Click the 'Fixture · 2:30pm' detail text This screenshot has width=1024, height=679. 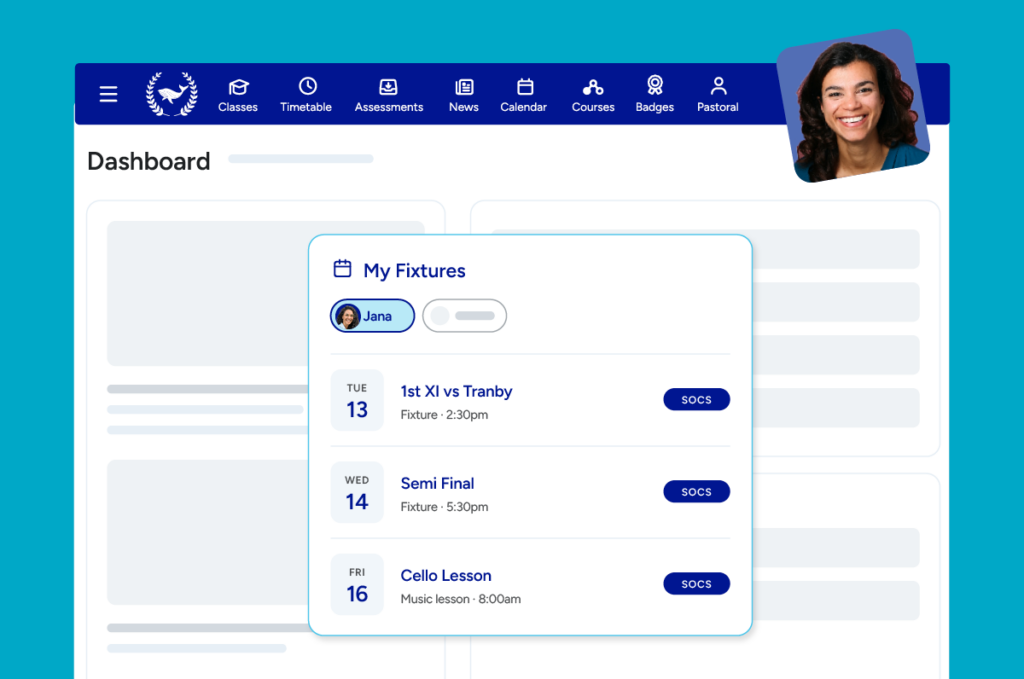444,415
